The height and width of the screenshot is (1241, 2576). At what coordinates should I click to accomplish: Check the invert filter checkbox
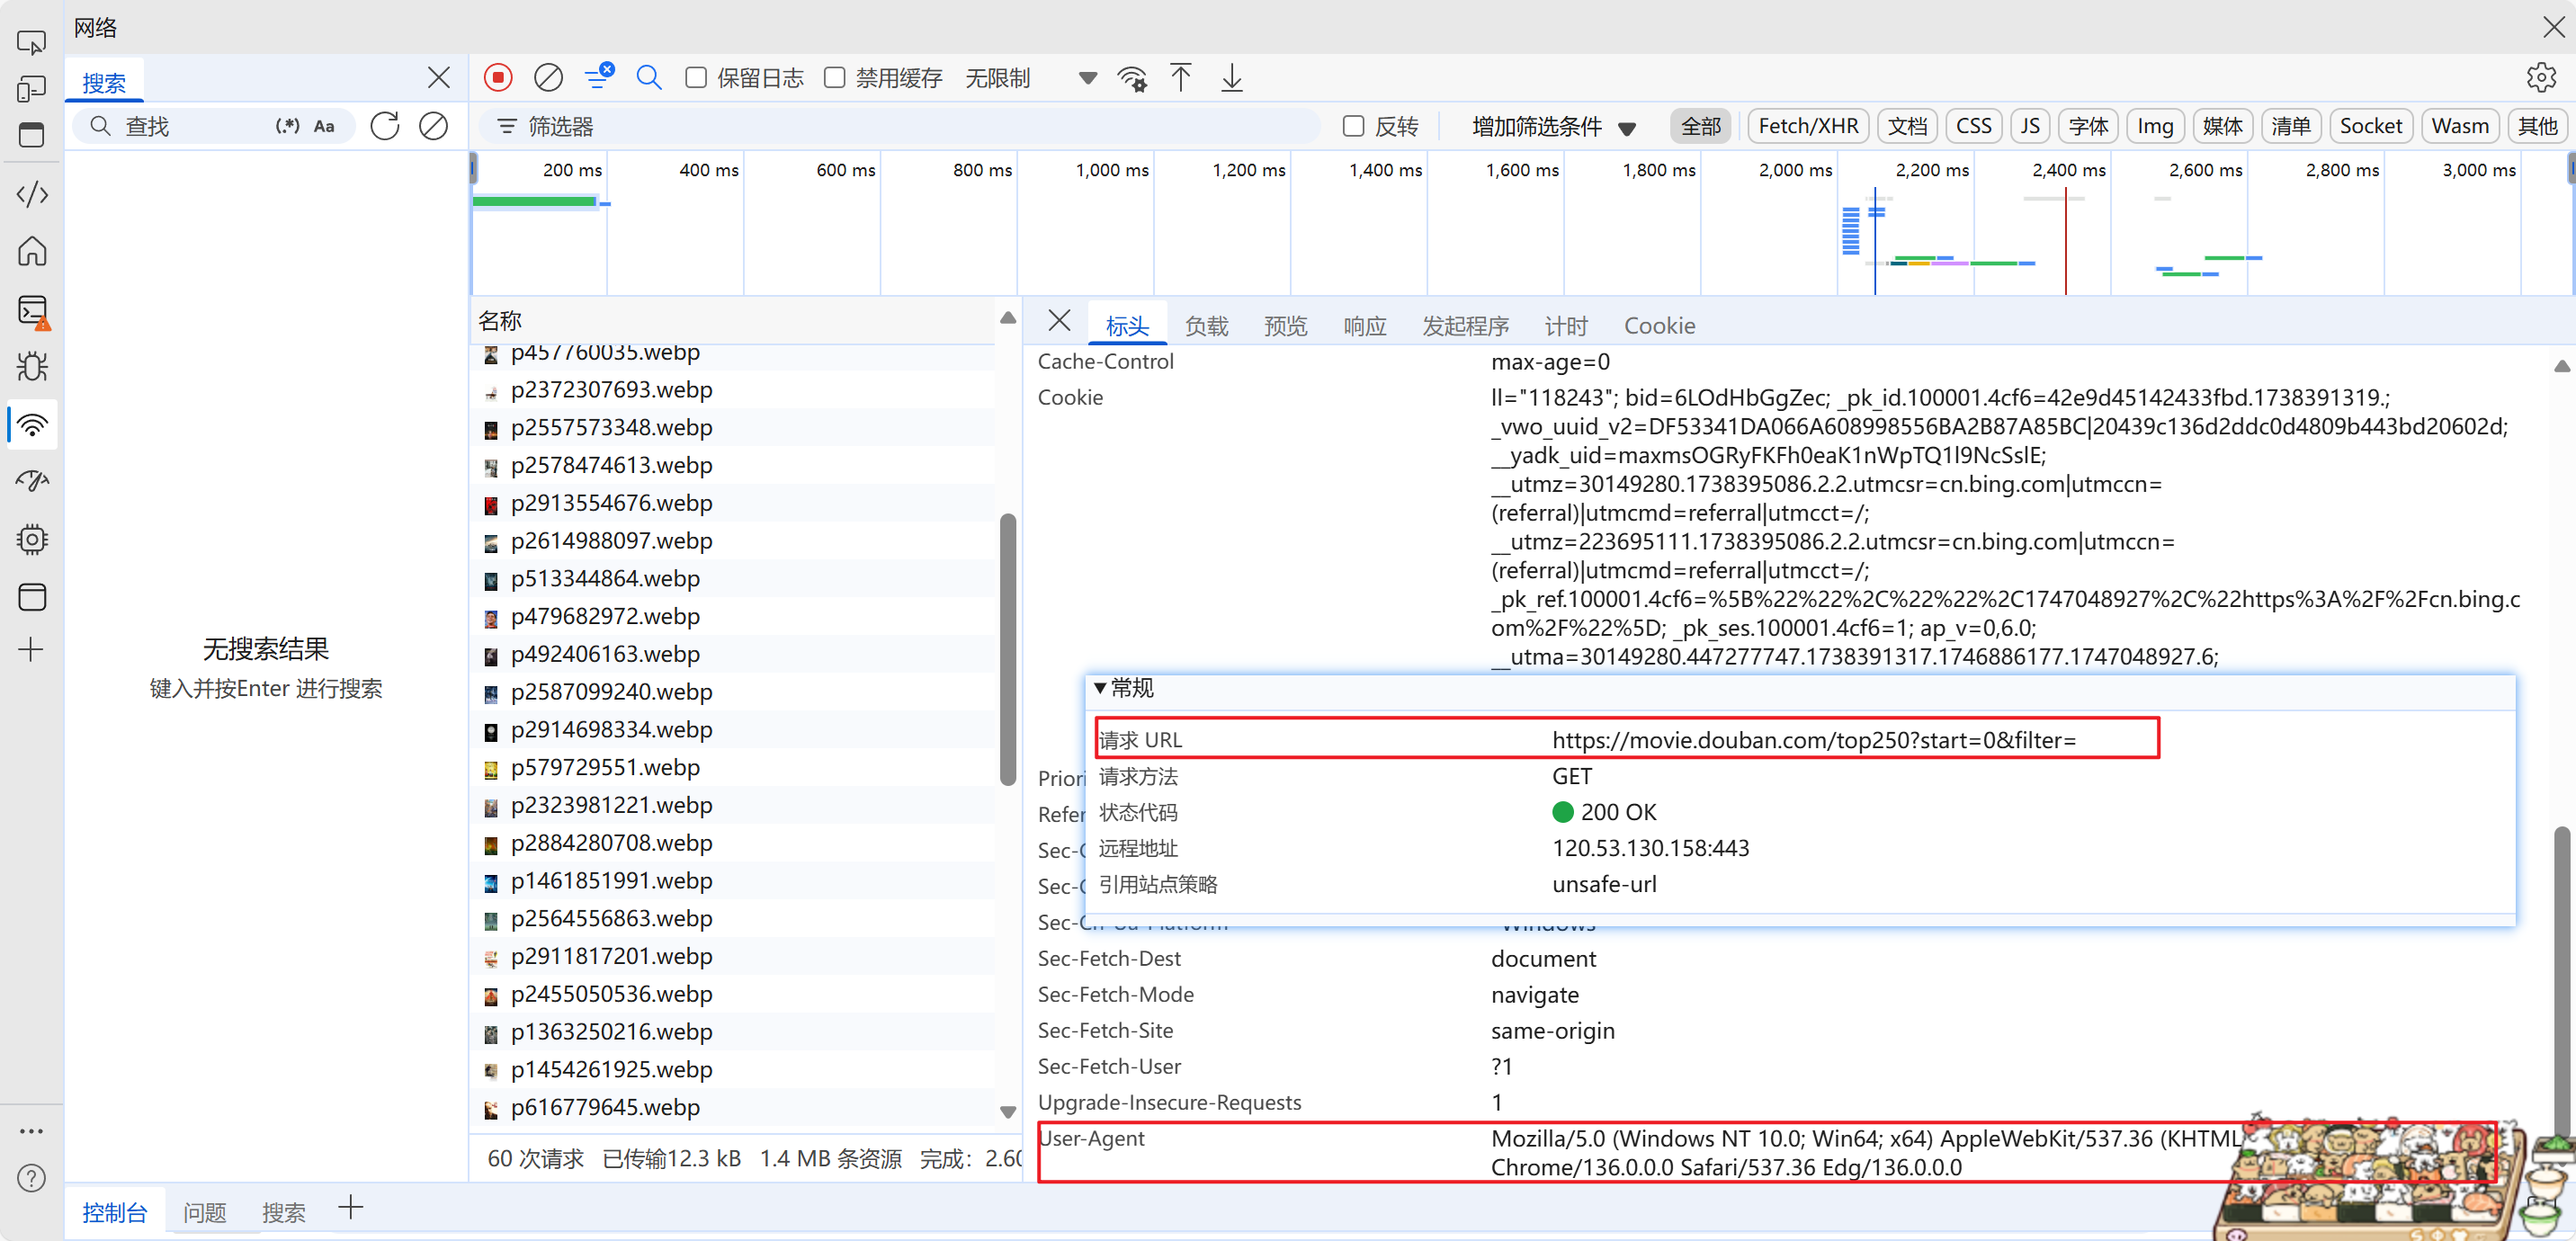click(x=1353, y=126)
